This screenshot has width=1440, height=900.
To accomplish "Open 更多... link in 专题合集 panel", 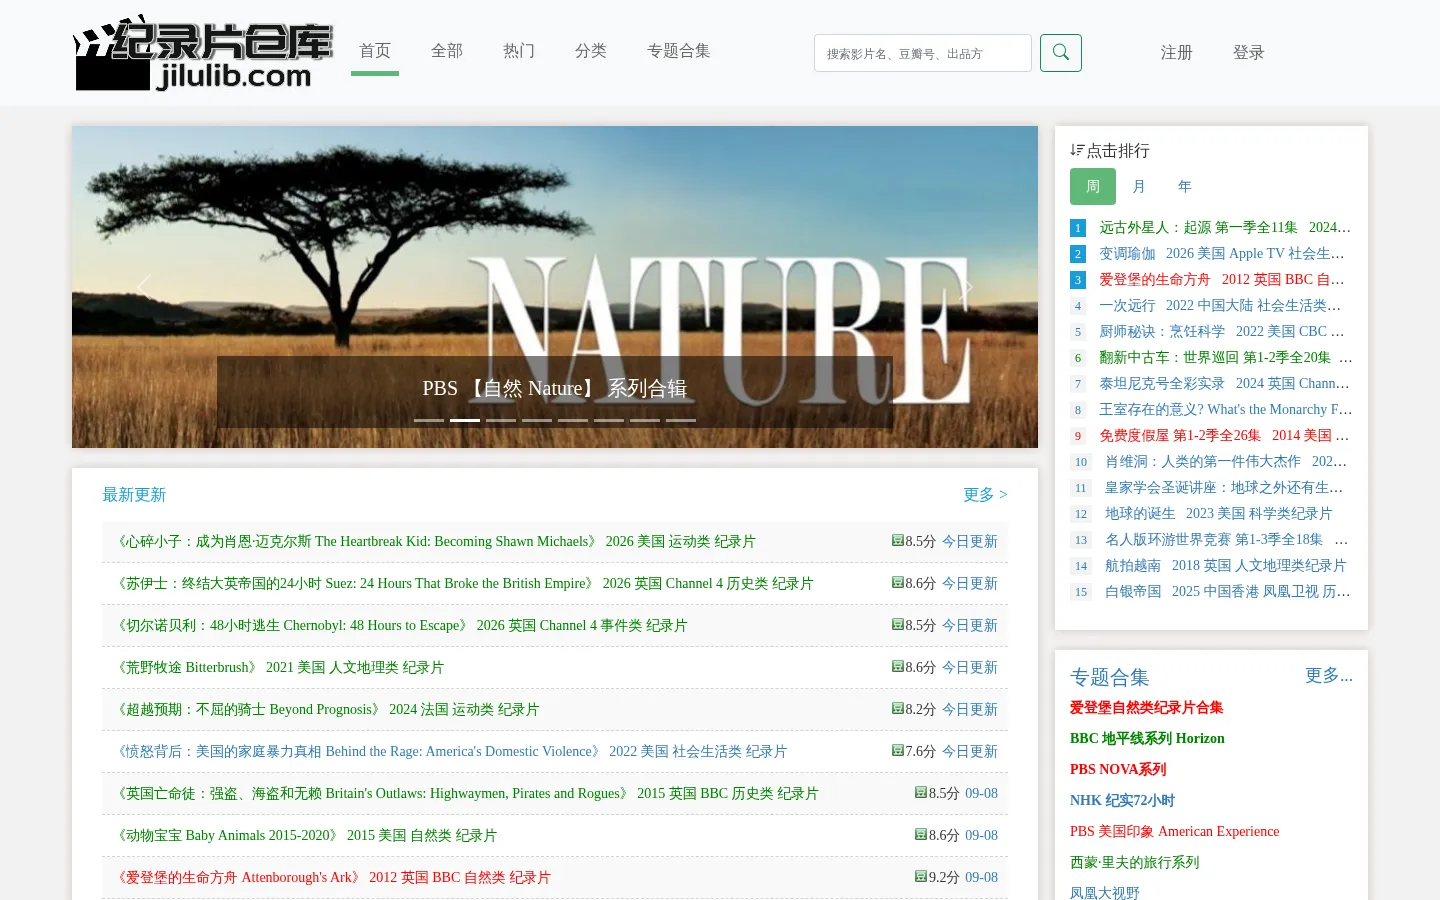I will (1329, 676).
